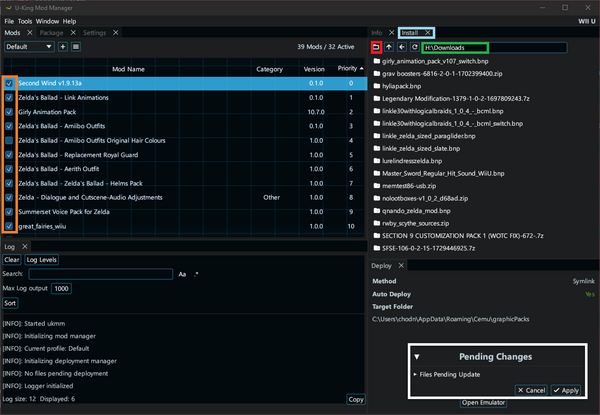This screenshot has height=415, width=600.
Task: Add a new profile with plus icon
Action: tap(63, 47)
